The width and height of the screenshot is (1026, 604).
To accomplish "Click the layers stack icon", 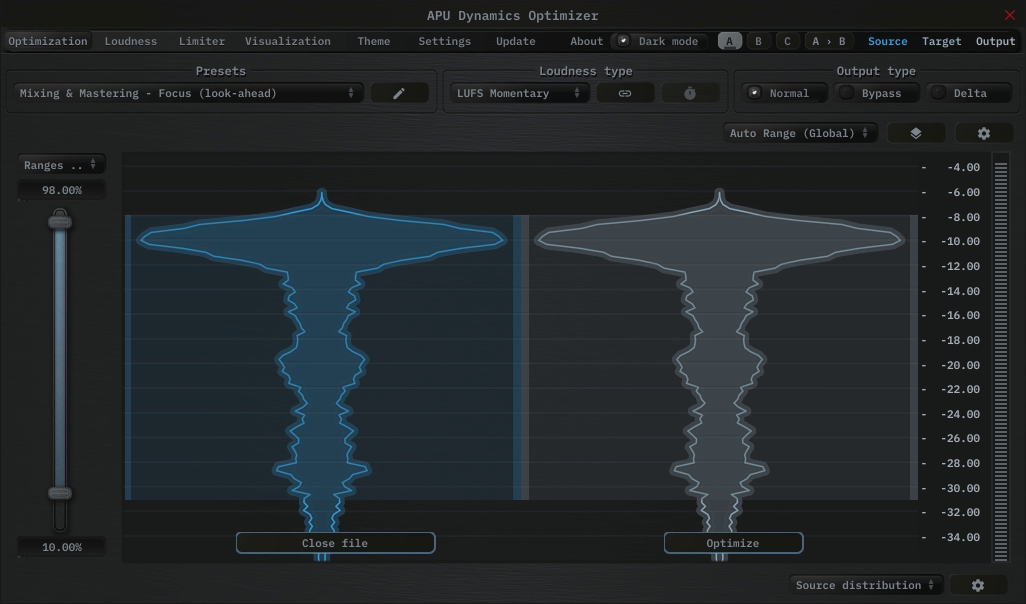I will (x=915, y=133).
